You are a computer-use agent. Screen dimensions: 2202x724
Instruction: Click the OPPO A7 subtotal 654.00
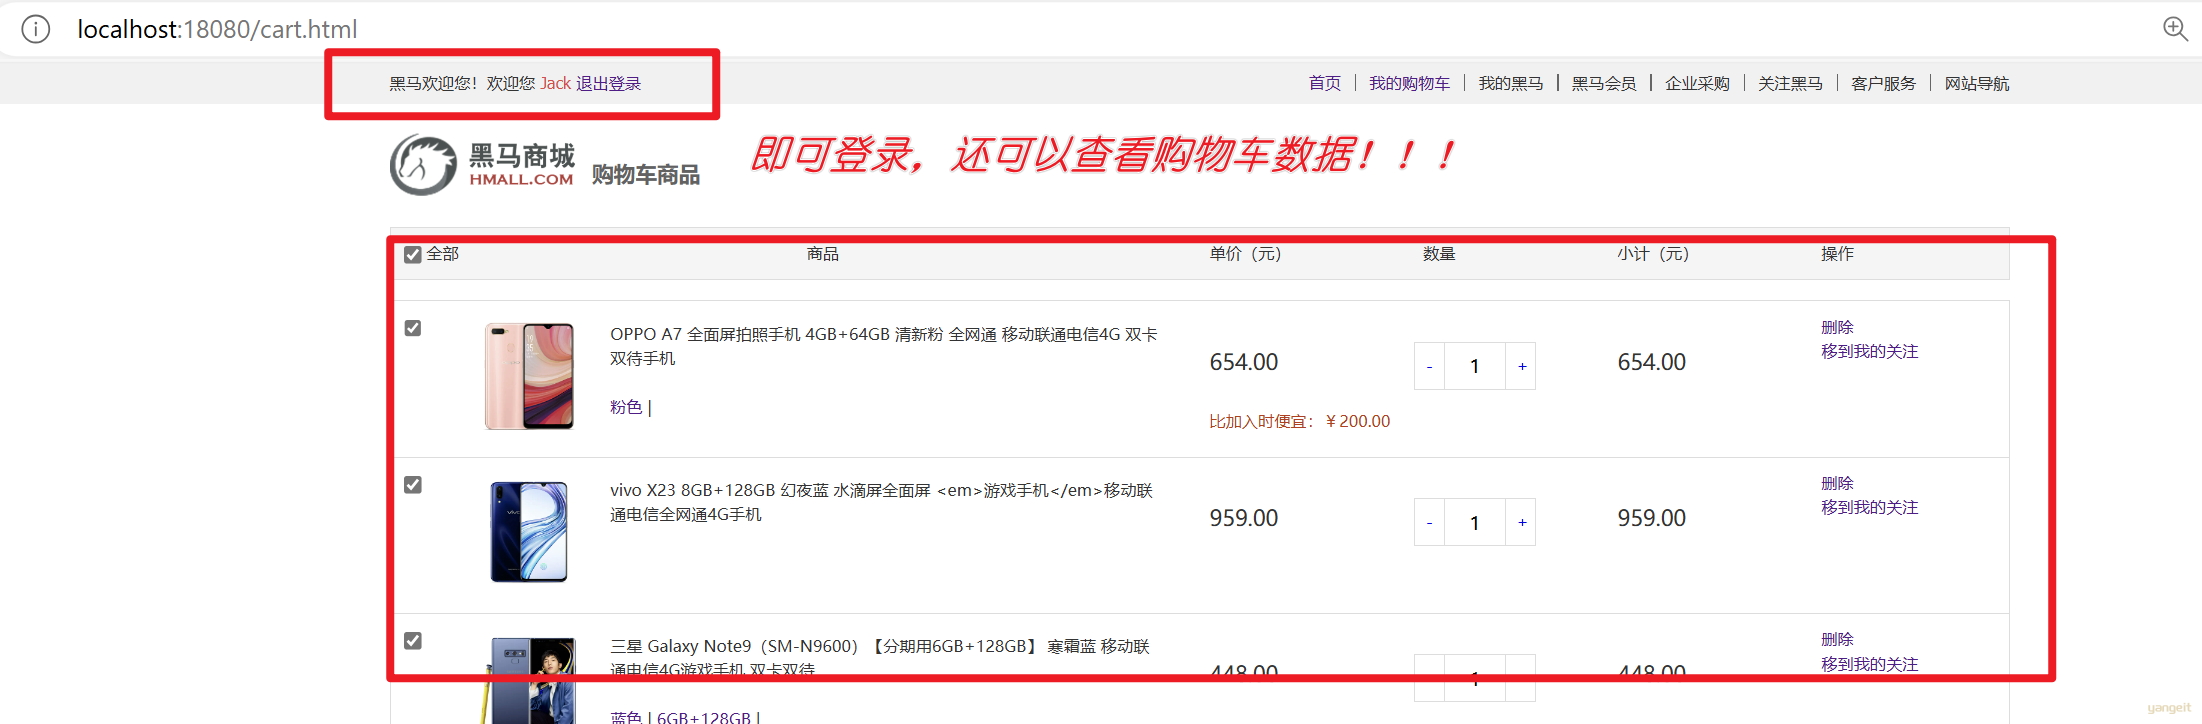click(1652, 362)
